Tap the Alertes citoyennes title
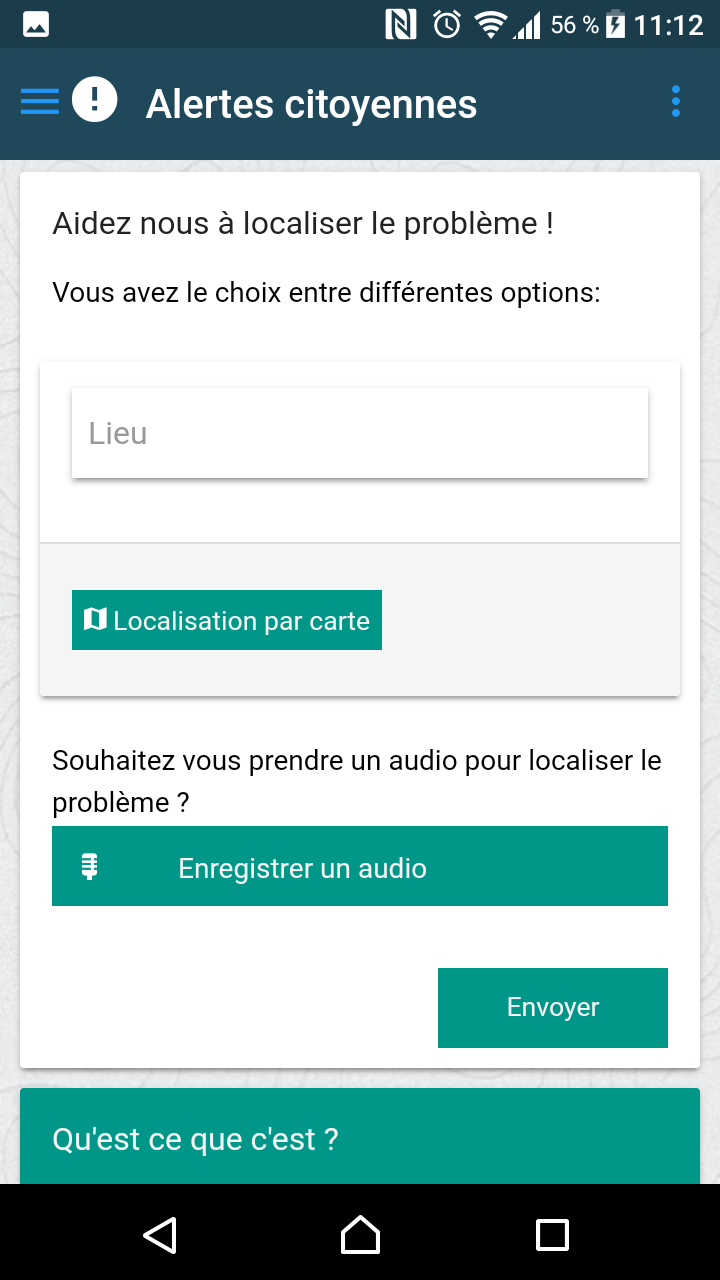The image size is (720, 1280). tap(312, 104)
